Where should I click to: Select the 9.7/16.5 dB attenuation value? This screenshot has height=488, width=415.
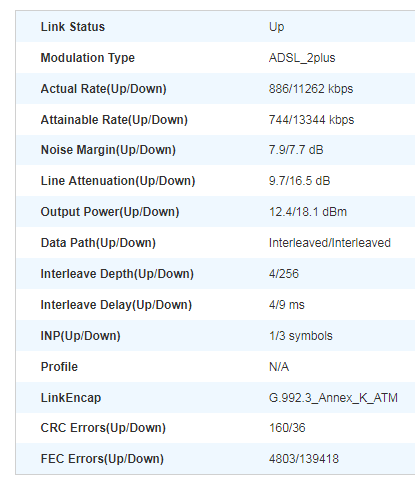pyautogui.click(x=299, y=181)
